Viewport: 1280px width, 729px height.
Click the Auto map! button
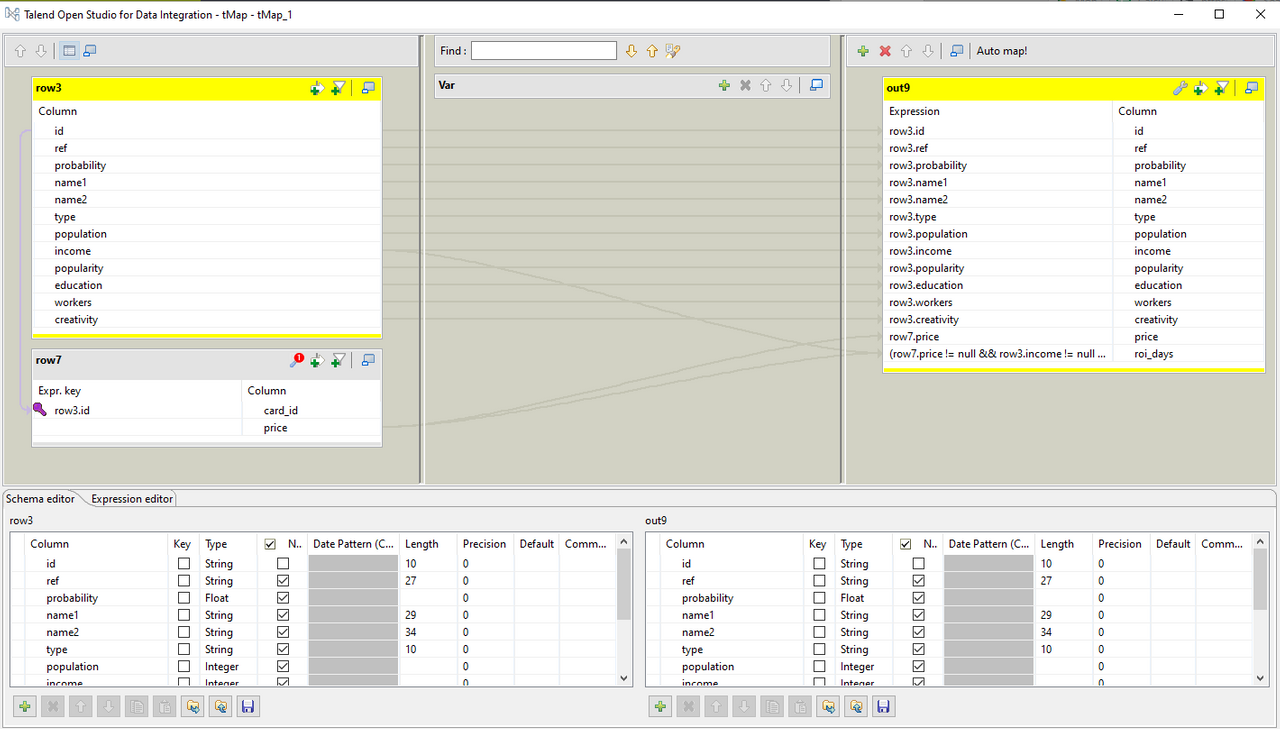(x=1001, y=51)
